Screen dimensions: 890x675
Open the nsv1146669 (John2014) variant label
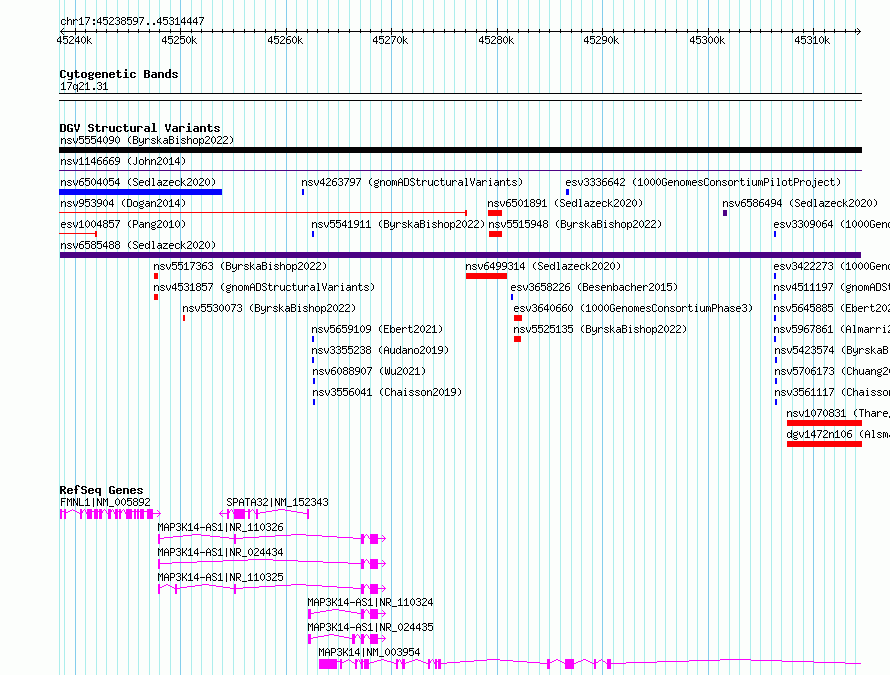click(x=123, y=161)
